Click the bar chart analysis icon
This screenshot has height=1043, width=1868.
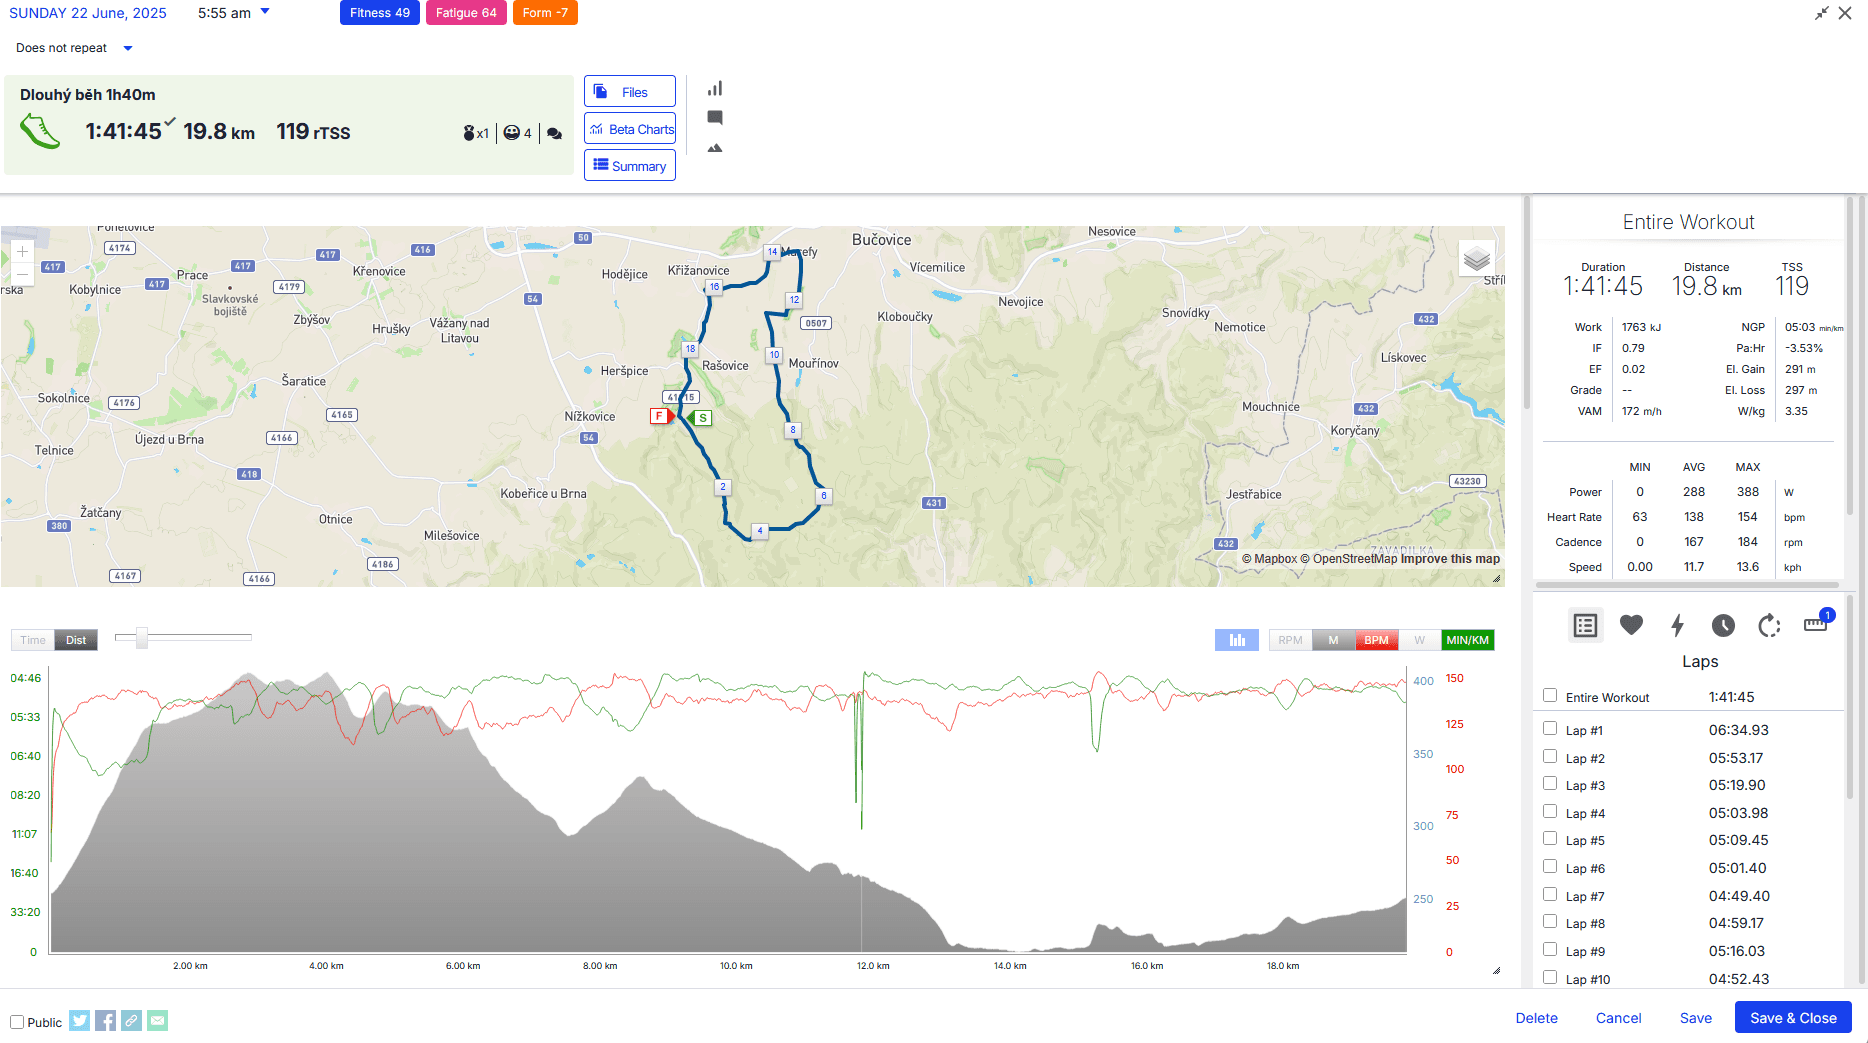click(715, 89)
